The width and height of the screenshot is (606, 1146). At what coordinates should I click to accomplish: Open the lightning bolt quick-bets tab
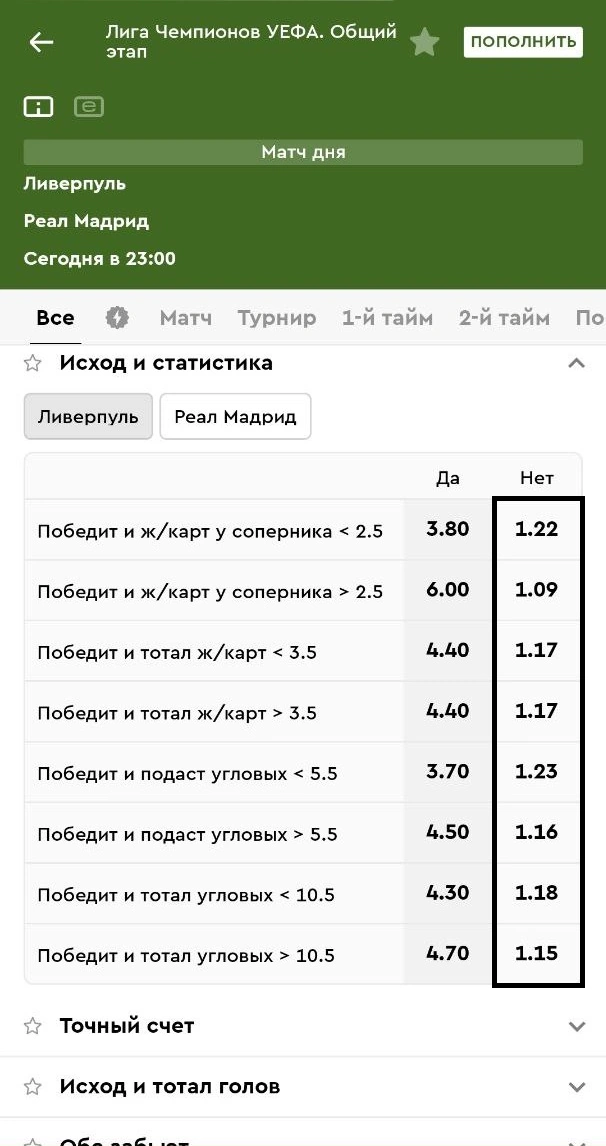(x=117, y=318)
